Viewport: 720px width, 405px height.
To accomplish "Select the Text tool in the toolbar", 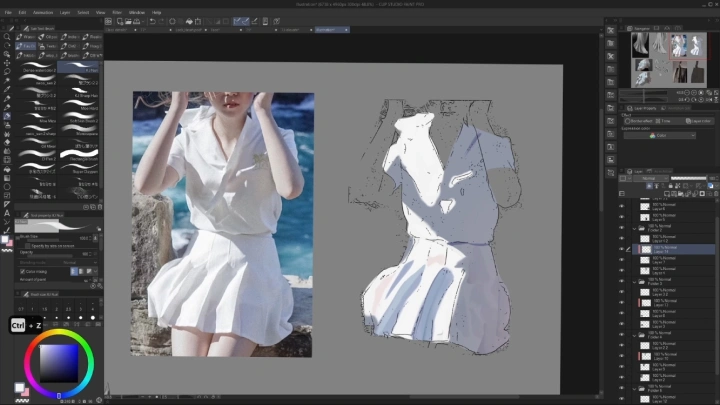I will pos(7,213).
